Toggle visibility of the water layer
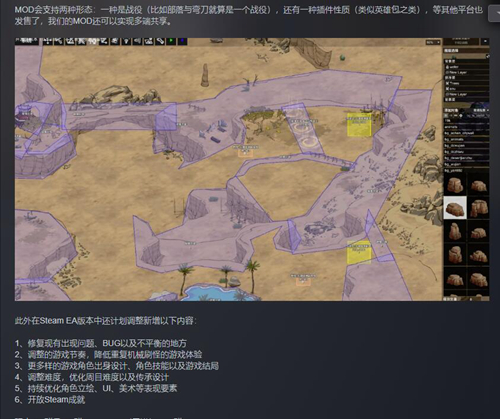 447,67
